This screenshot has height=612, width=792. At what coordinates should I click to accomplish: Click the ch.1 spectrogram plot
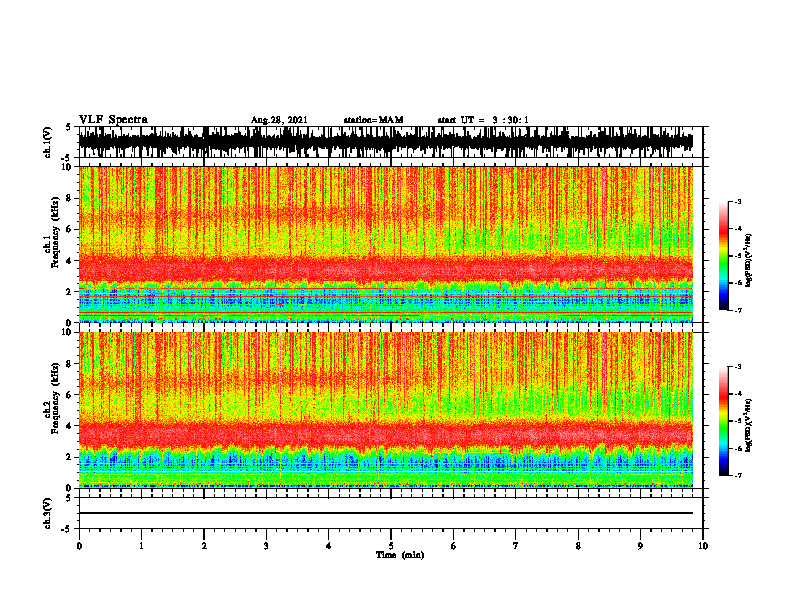point(385,244)
